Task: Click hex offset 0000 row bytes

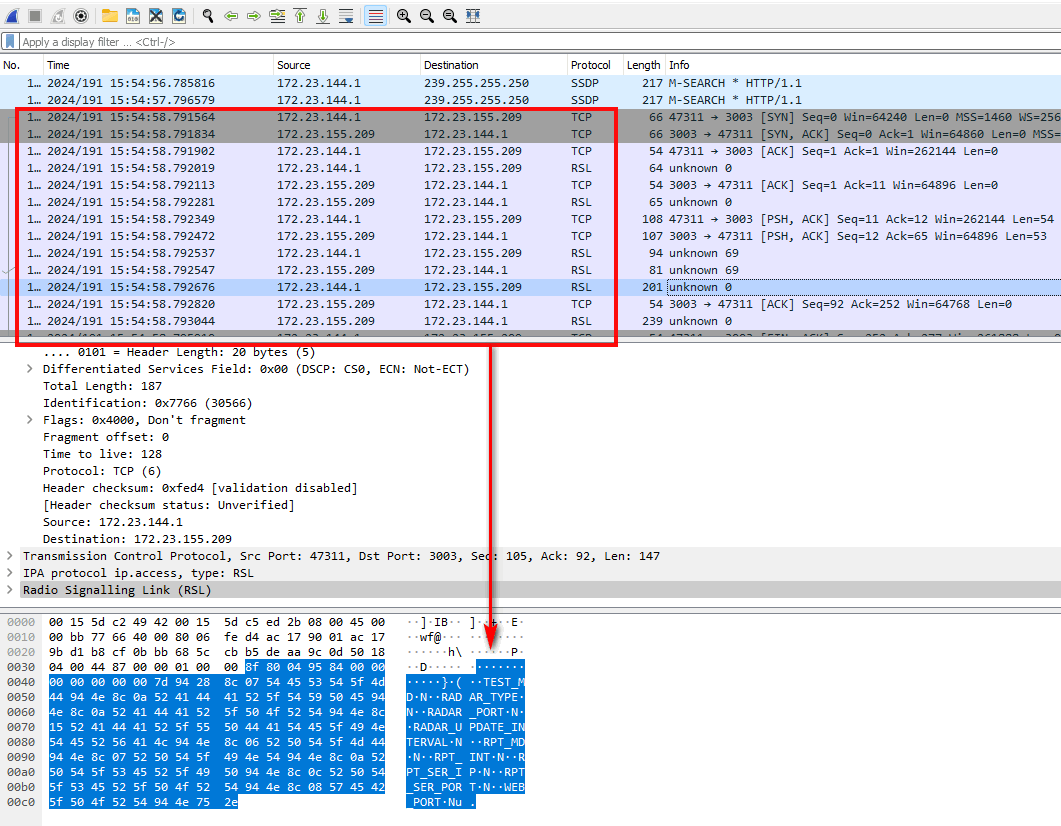Action: pos(217,622)
